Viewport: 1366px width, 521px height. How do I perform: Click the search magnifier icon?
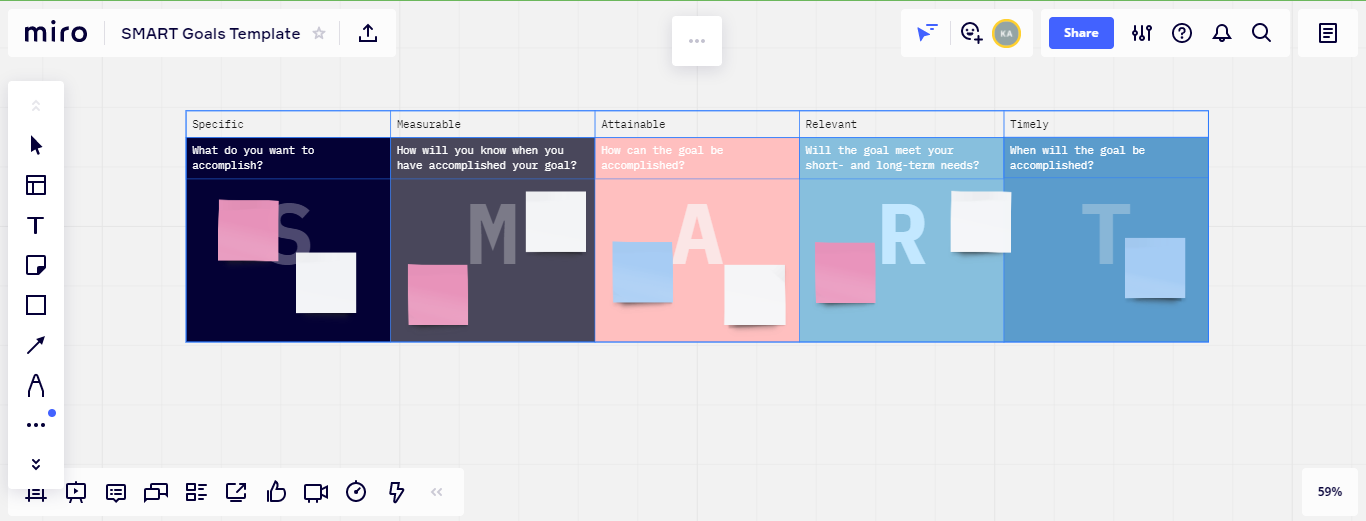tap(1262, 33)
